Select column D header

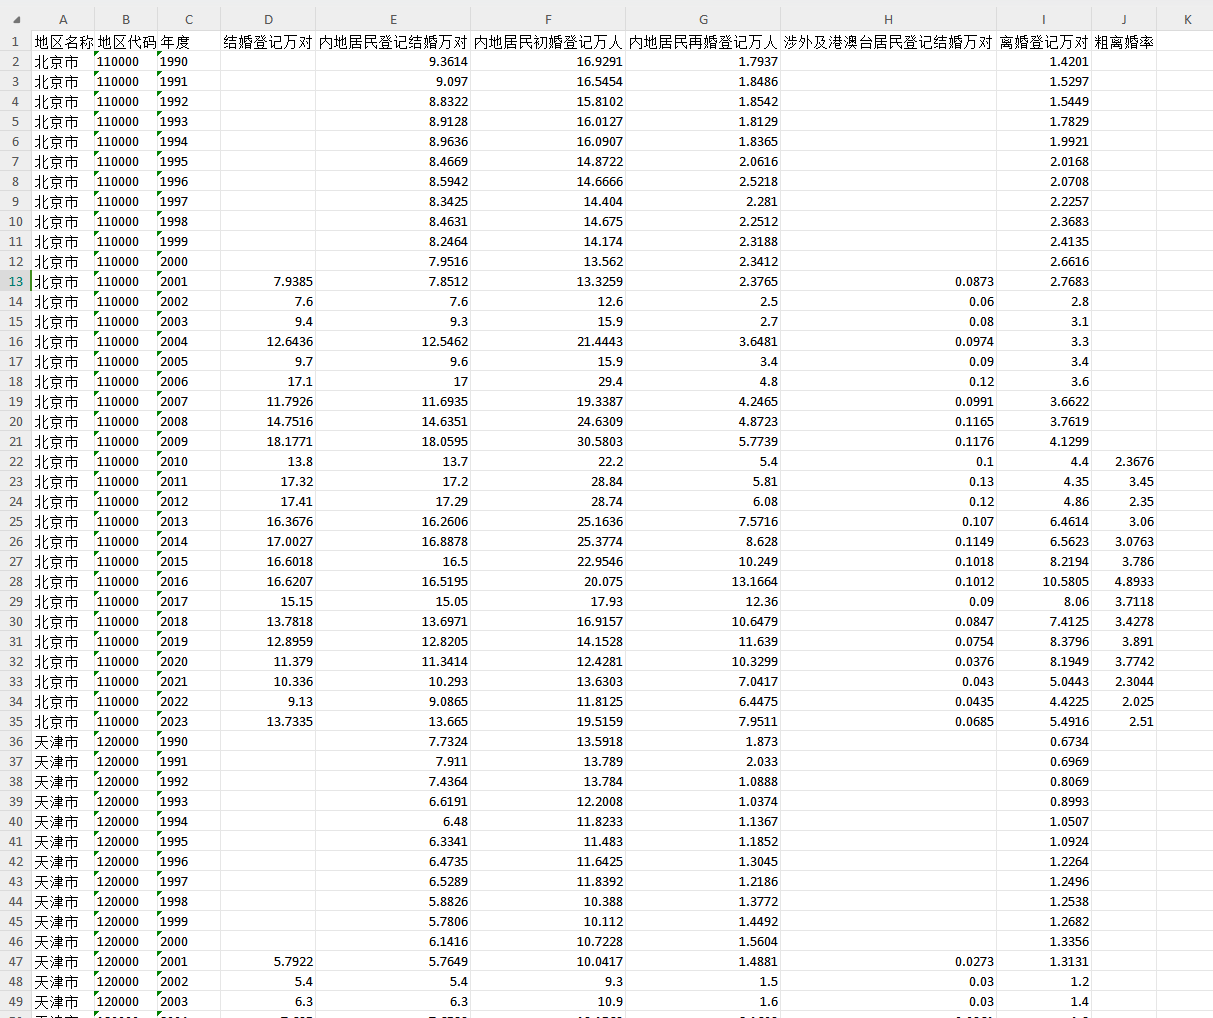(268, 20)
